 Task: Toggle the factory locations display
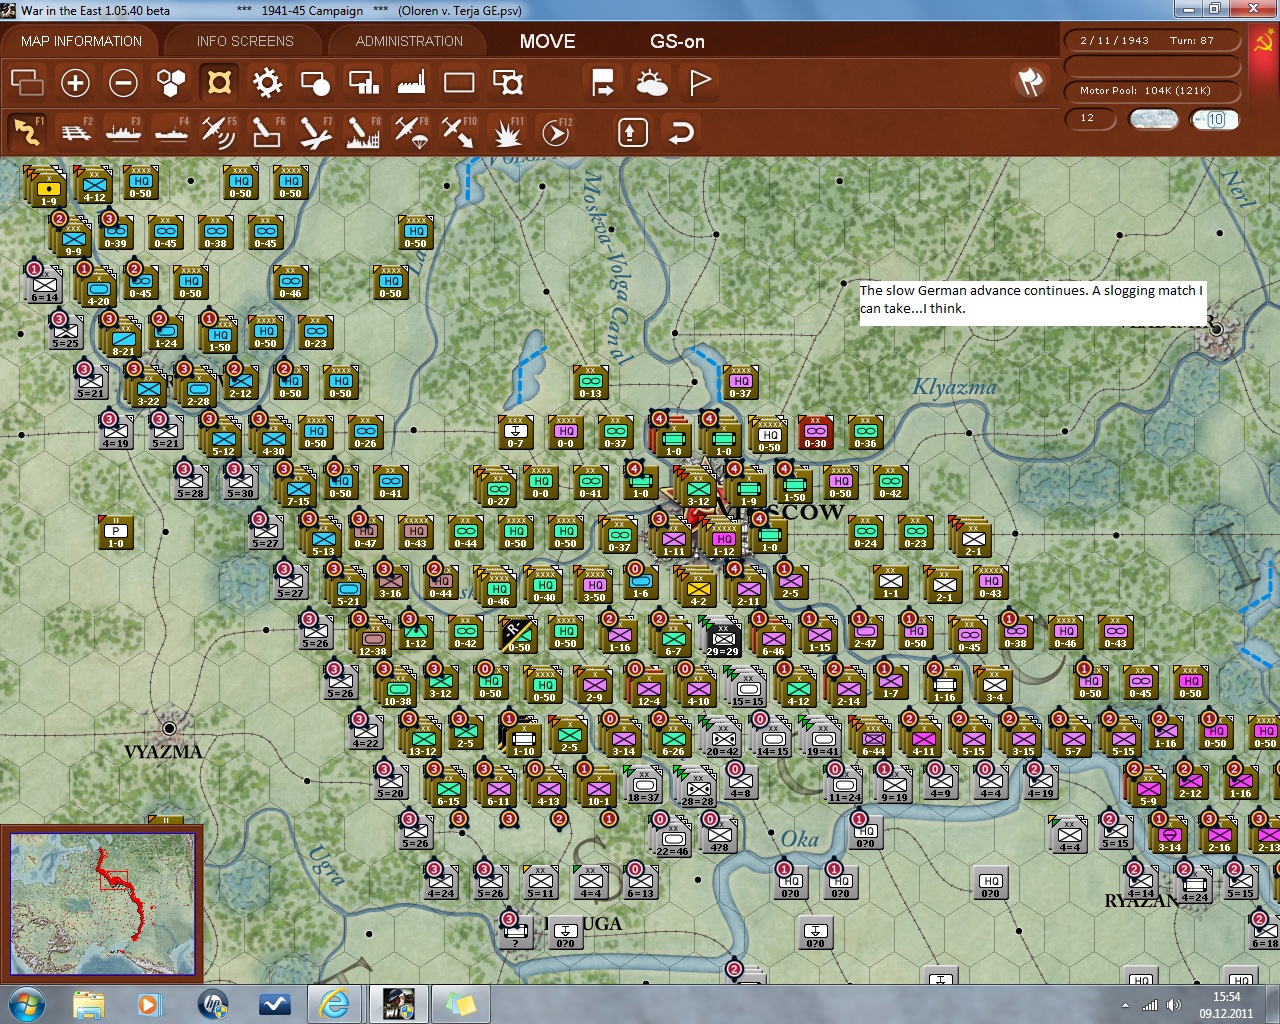(411, 82)
